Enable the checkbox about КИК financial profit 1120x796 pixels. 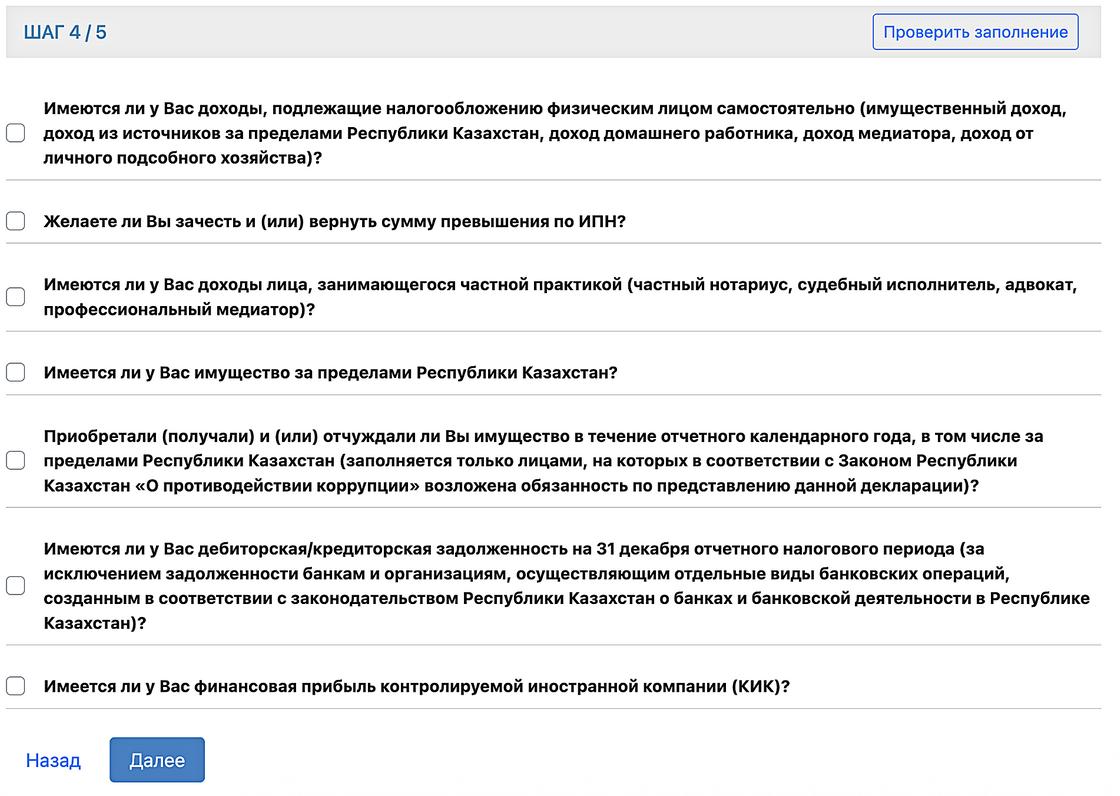[x=15, y=686]
